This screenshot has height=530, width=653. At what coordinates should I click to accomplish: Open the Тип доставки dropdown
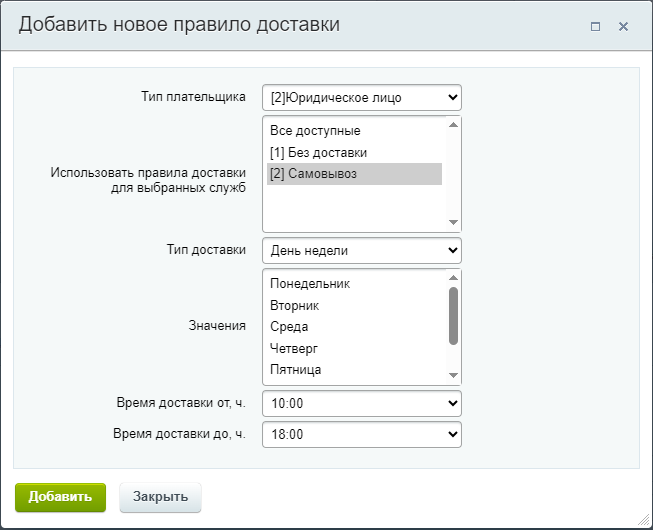pyautogui.click(x=362, y=251)
